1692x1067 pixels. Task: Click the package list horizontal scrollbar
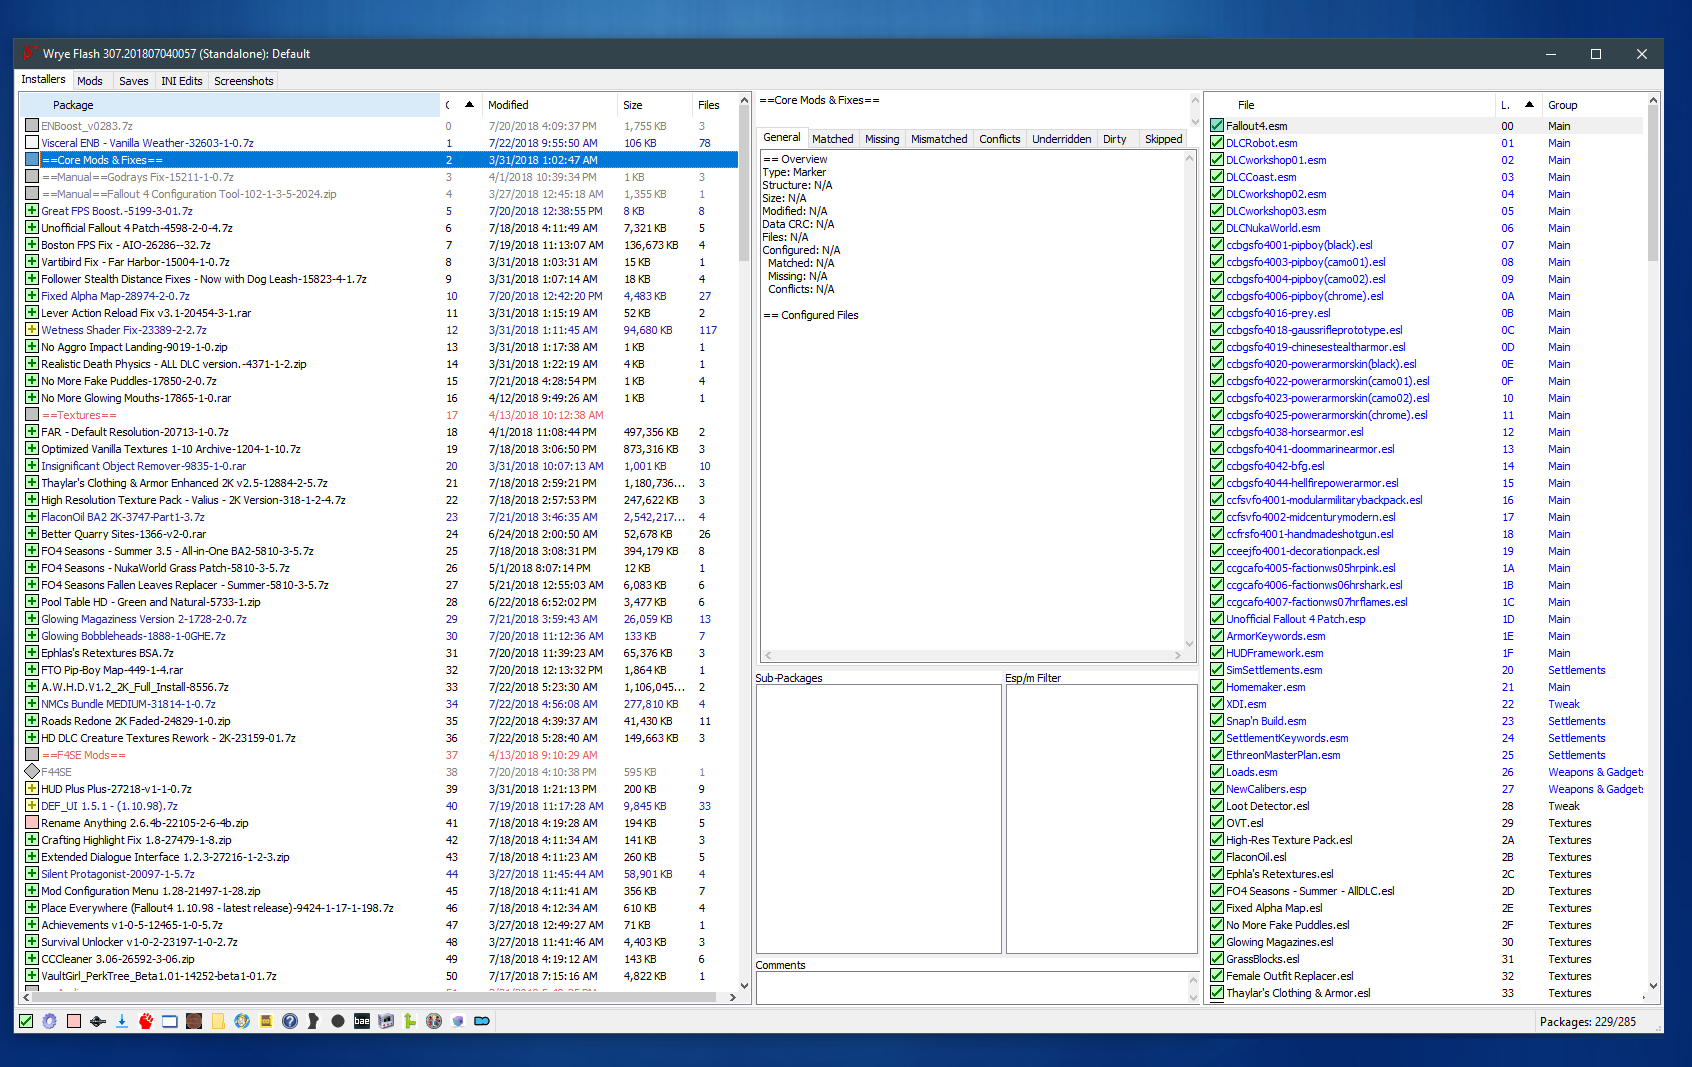(x=372, y=997)
